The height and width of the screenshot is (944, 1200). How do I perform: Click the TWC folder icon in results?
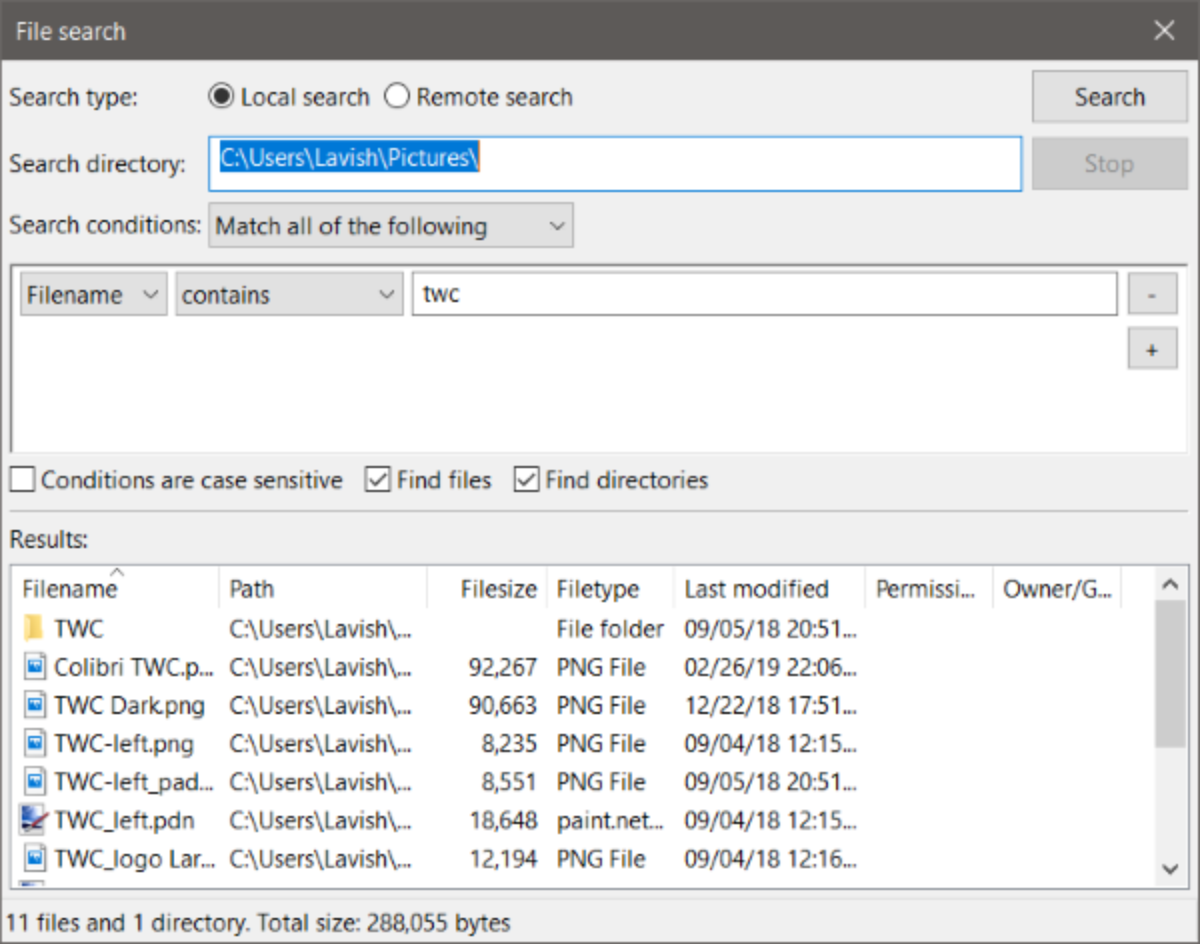tap(35, 629)
